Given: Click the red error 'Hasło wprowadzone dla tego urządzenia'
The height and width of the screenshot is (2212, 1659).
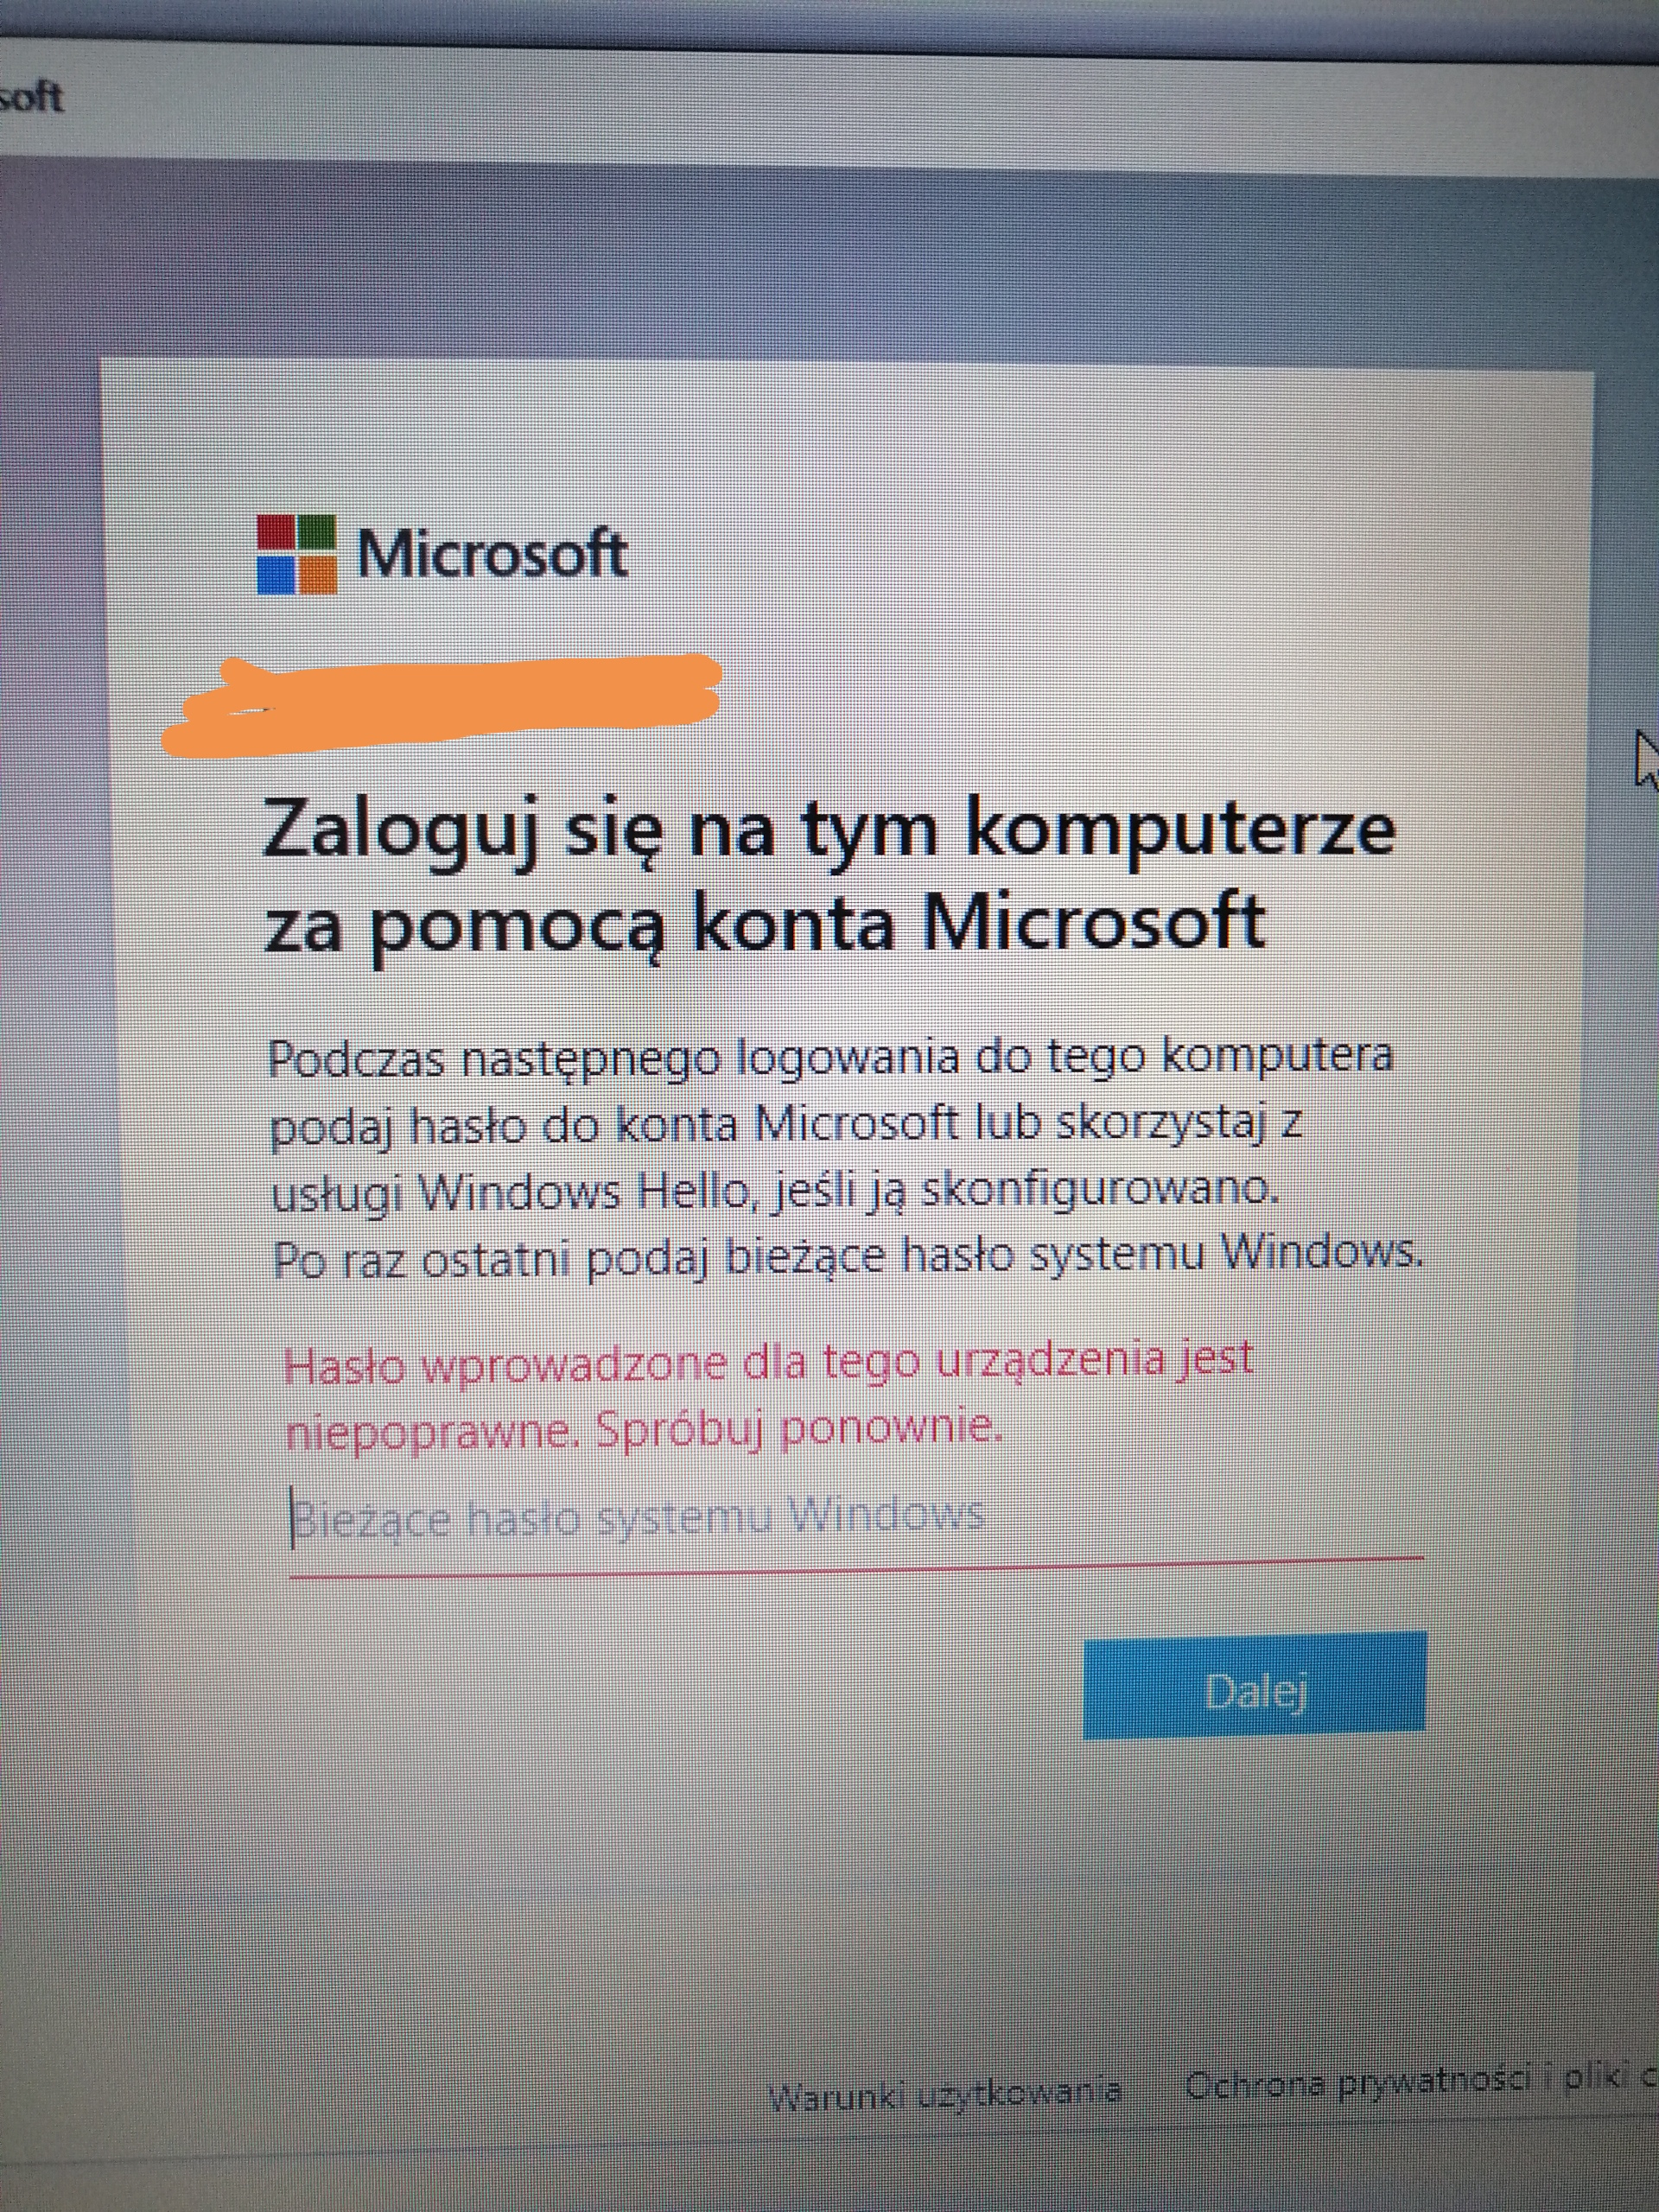Looking at the screenshot, I should (768, 1361).
